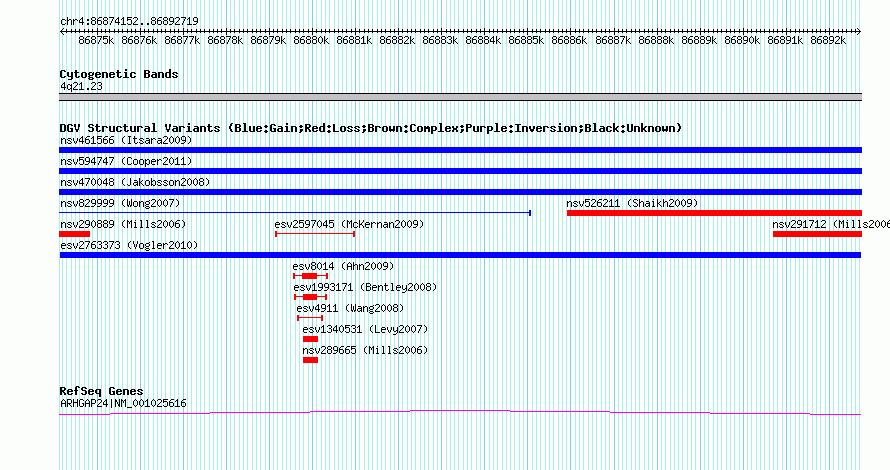Select the red nsv289665 loss bar
Viewport: 890px width, 470px height.
coord(310,360)
